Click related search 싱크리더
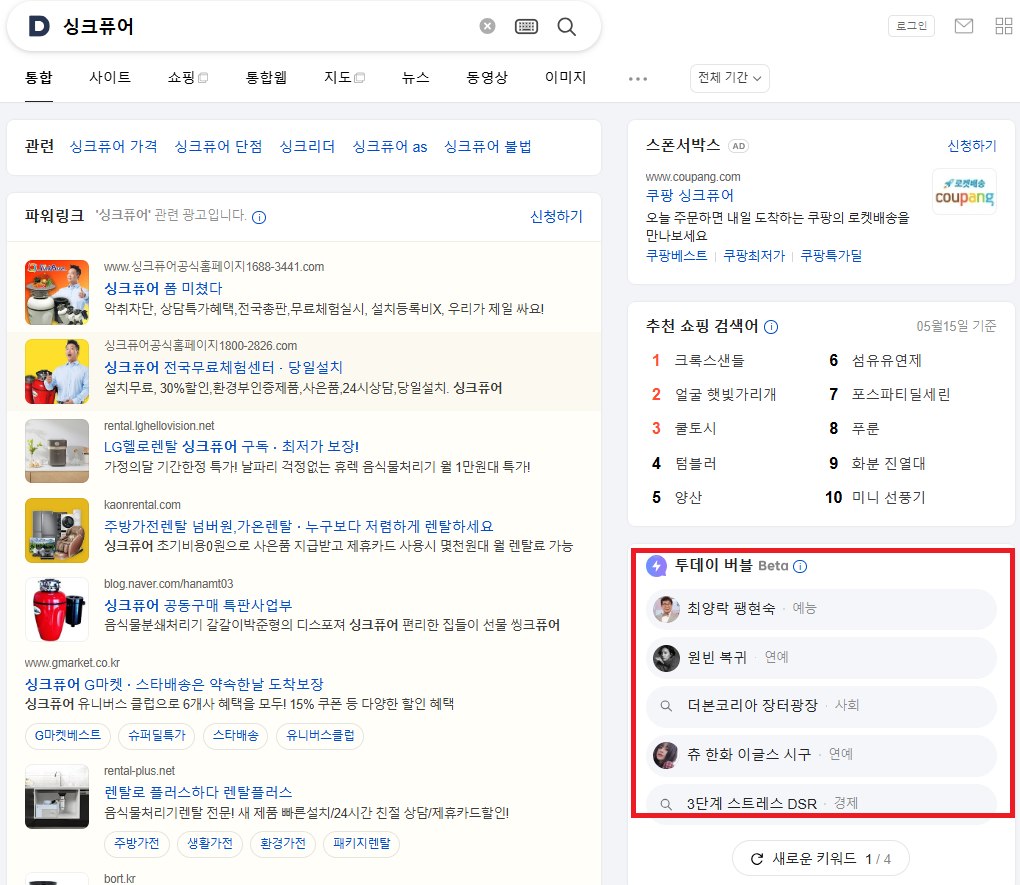Image resolution: width=1020 pixels, height=885 pixels. point(307,146)
